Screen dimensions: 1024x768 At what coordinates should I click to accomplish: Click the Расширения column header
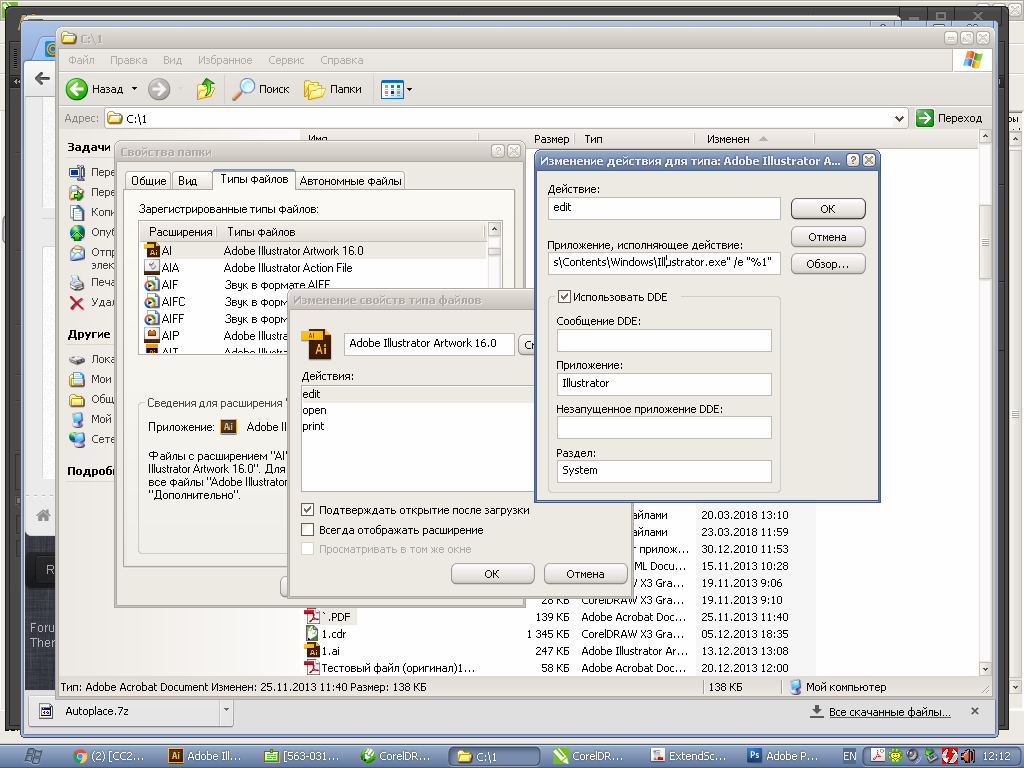180,232
